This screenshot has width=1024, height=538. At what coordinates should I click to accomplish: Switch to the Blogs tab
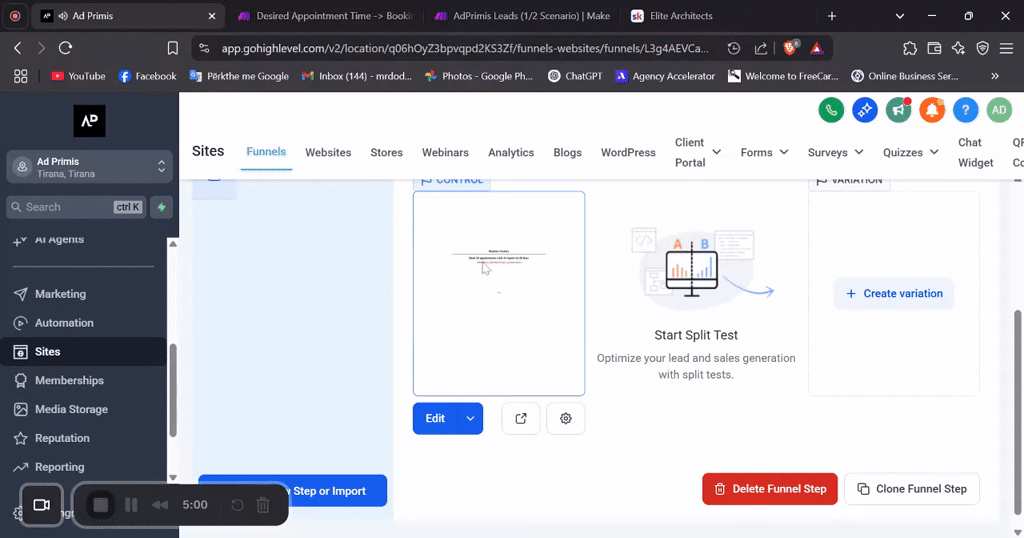[x=568, y=152]
